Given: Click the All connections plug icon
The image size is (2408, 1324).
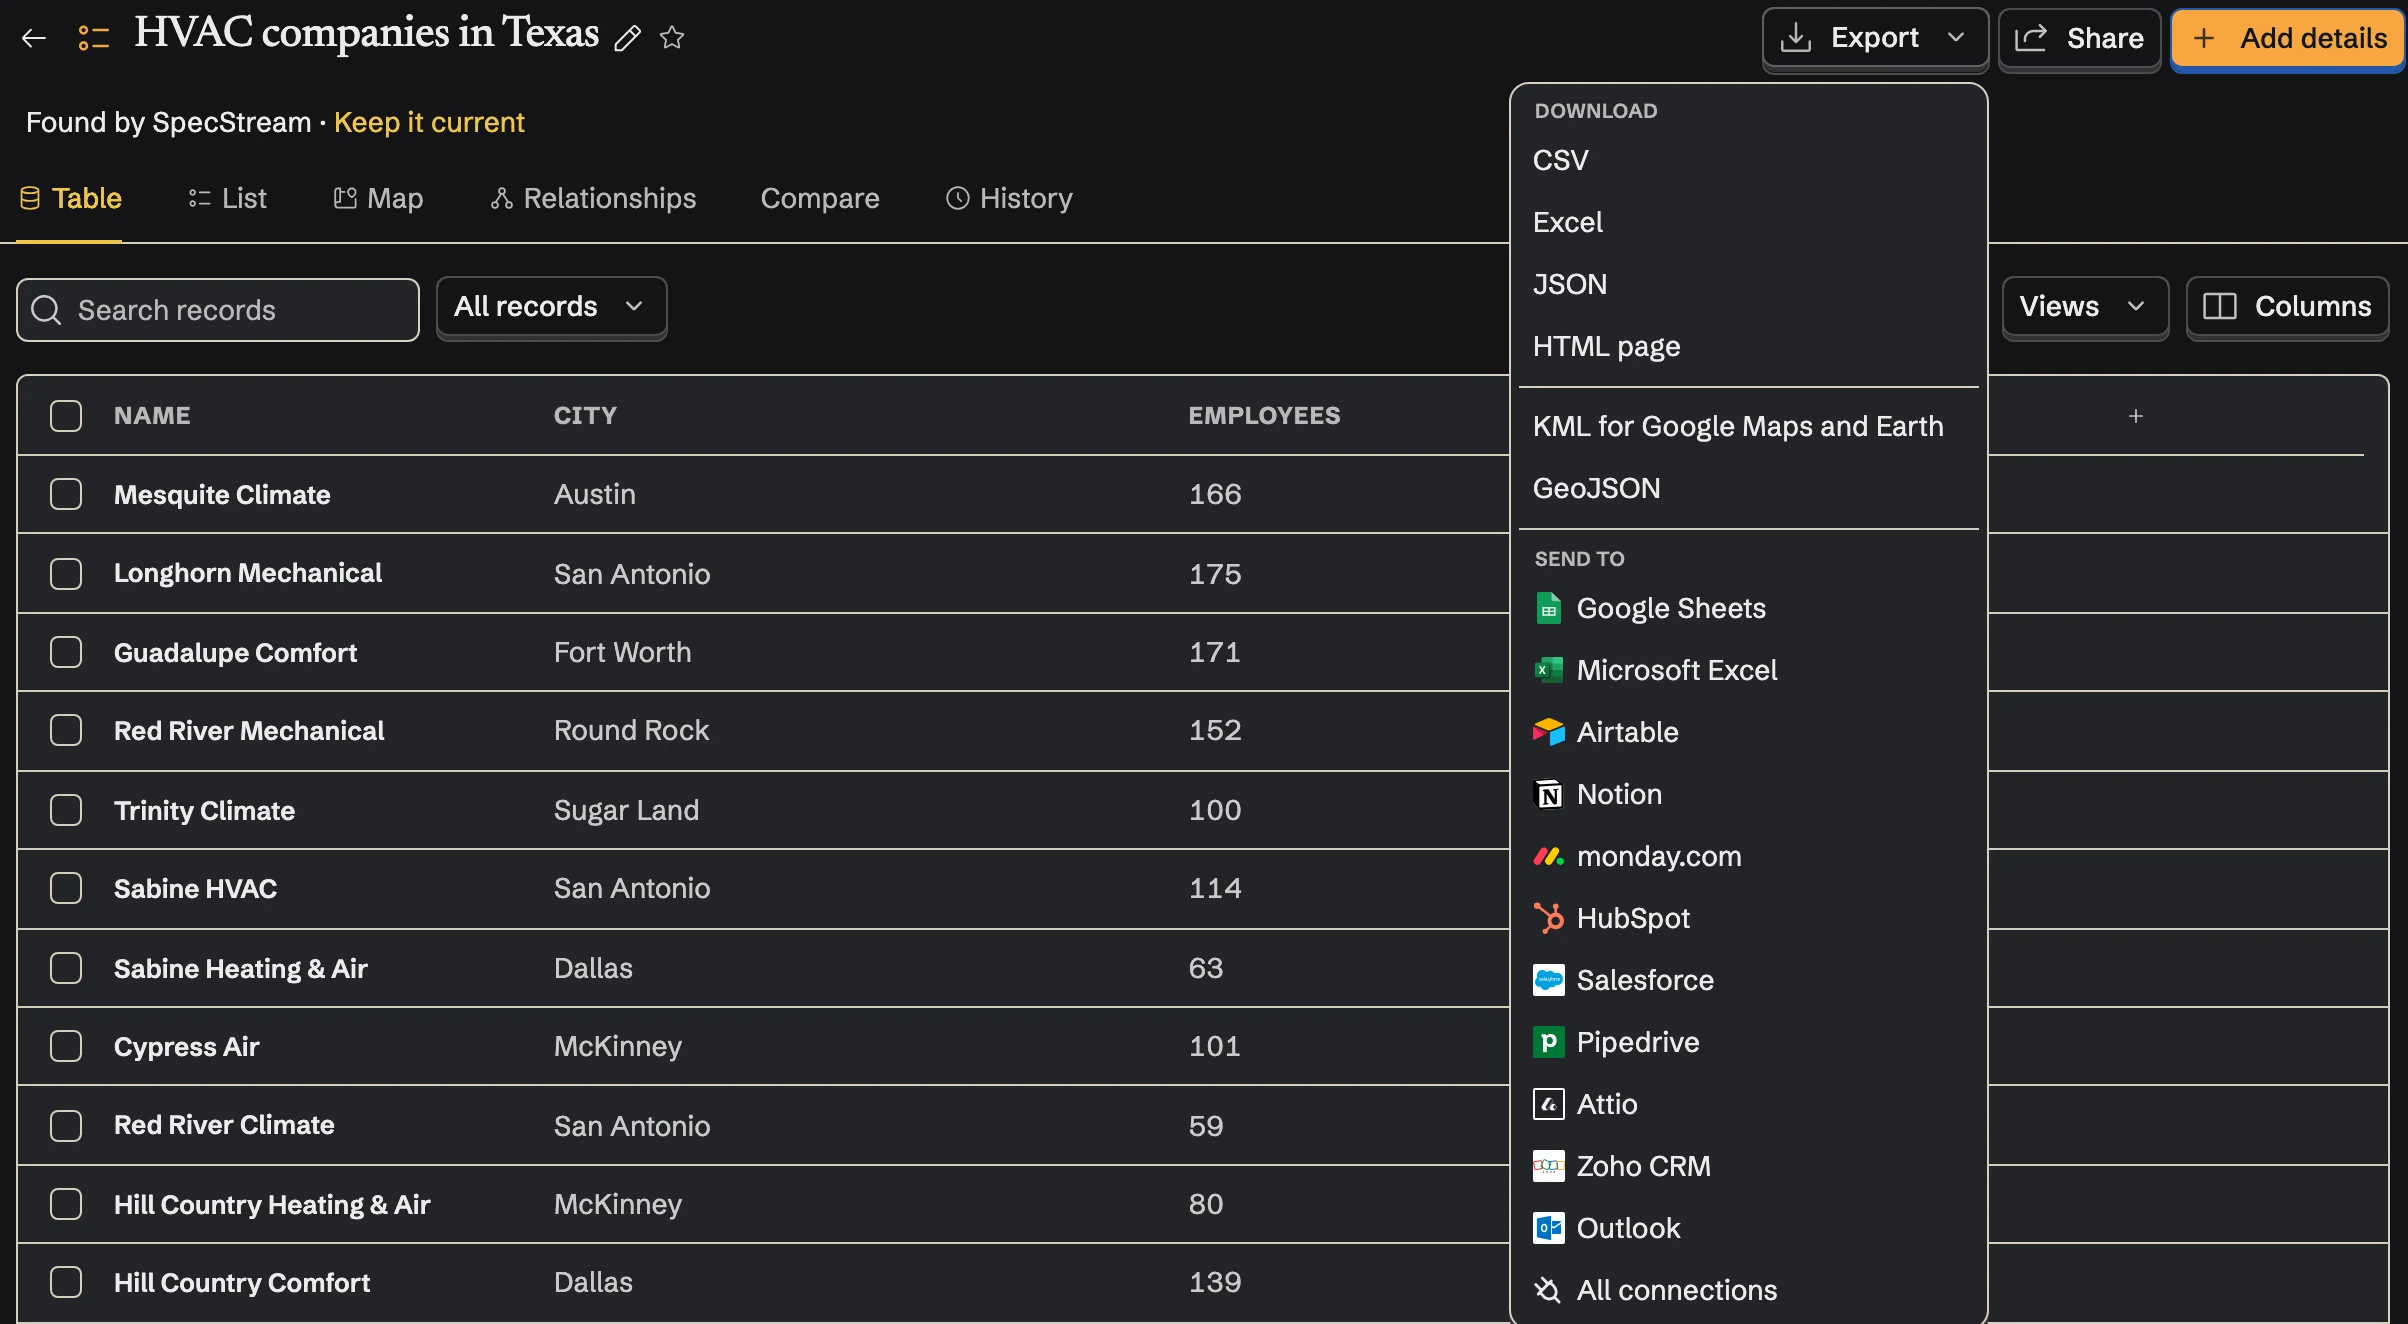Looking at the screenshot, I should pos(1548,1290).
